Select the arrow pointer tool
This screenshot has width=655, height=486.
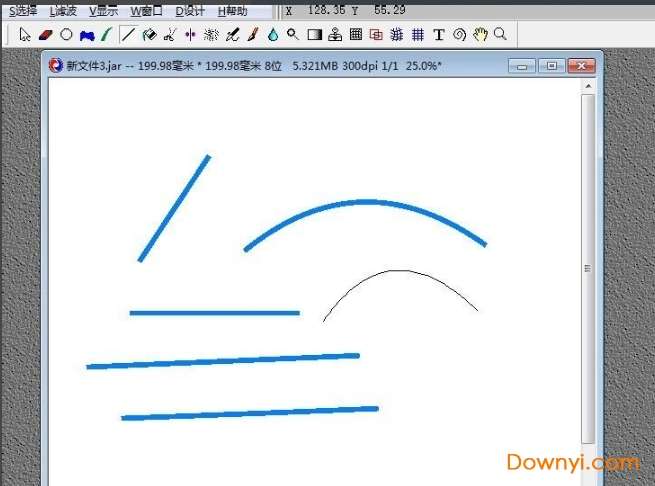click(x=25, y=35)
